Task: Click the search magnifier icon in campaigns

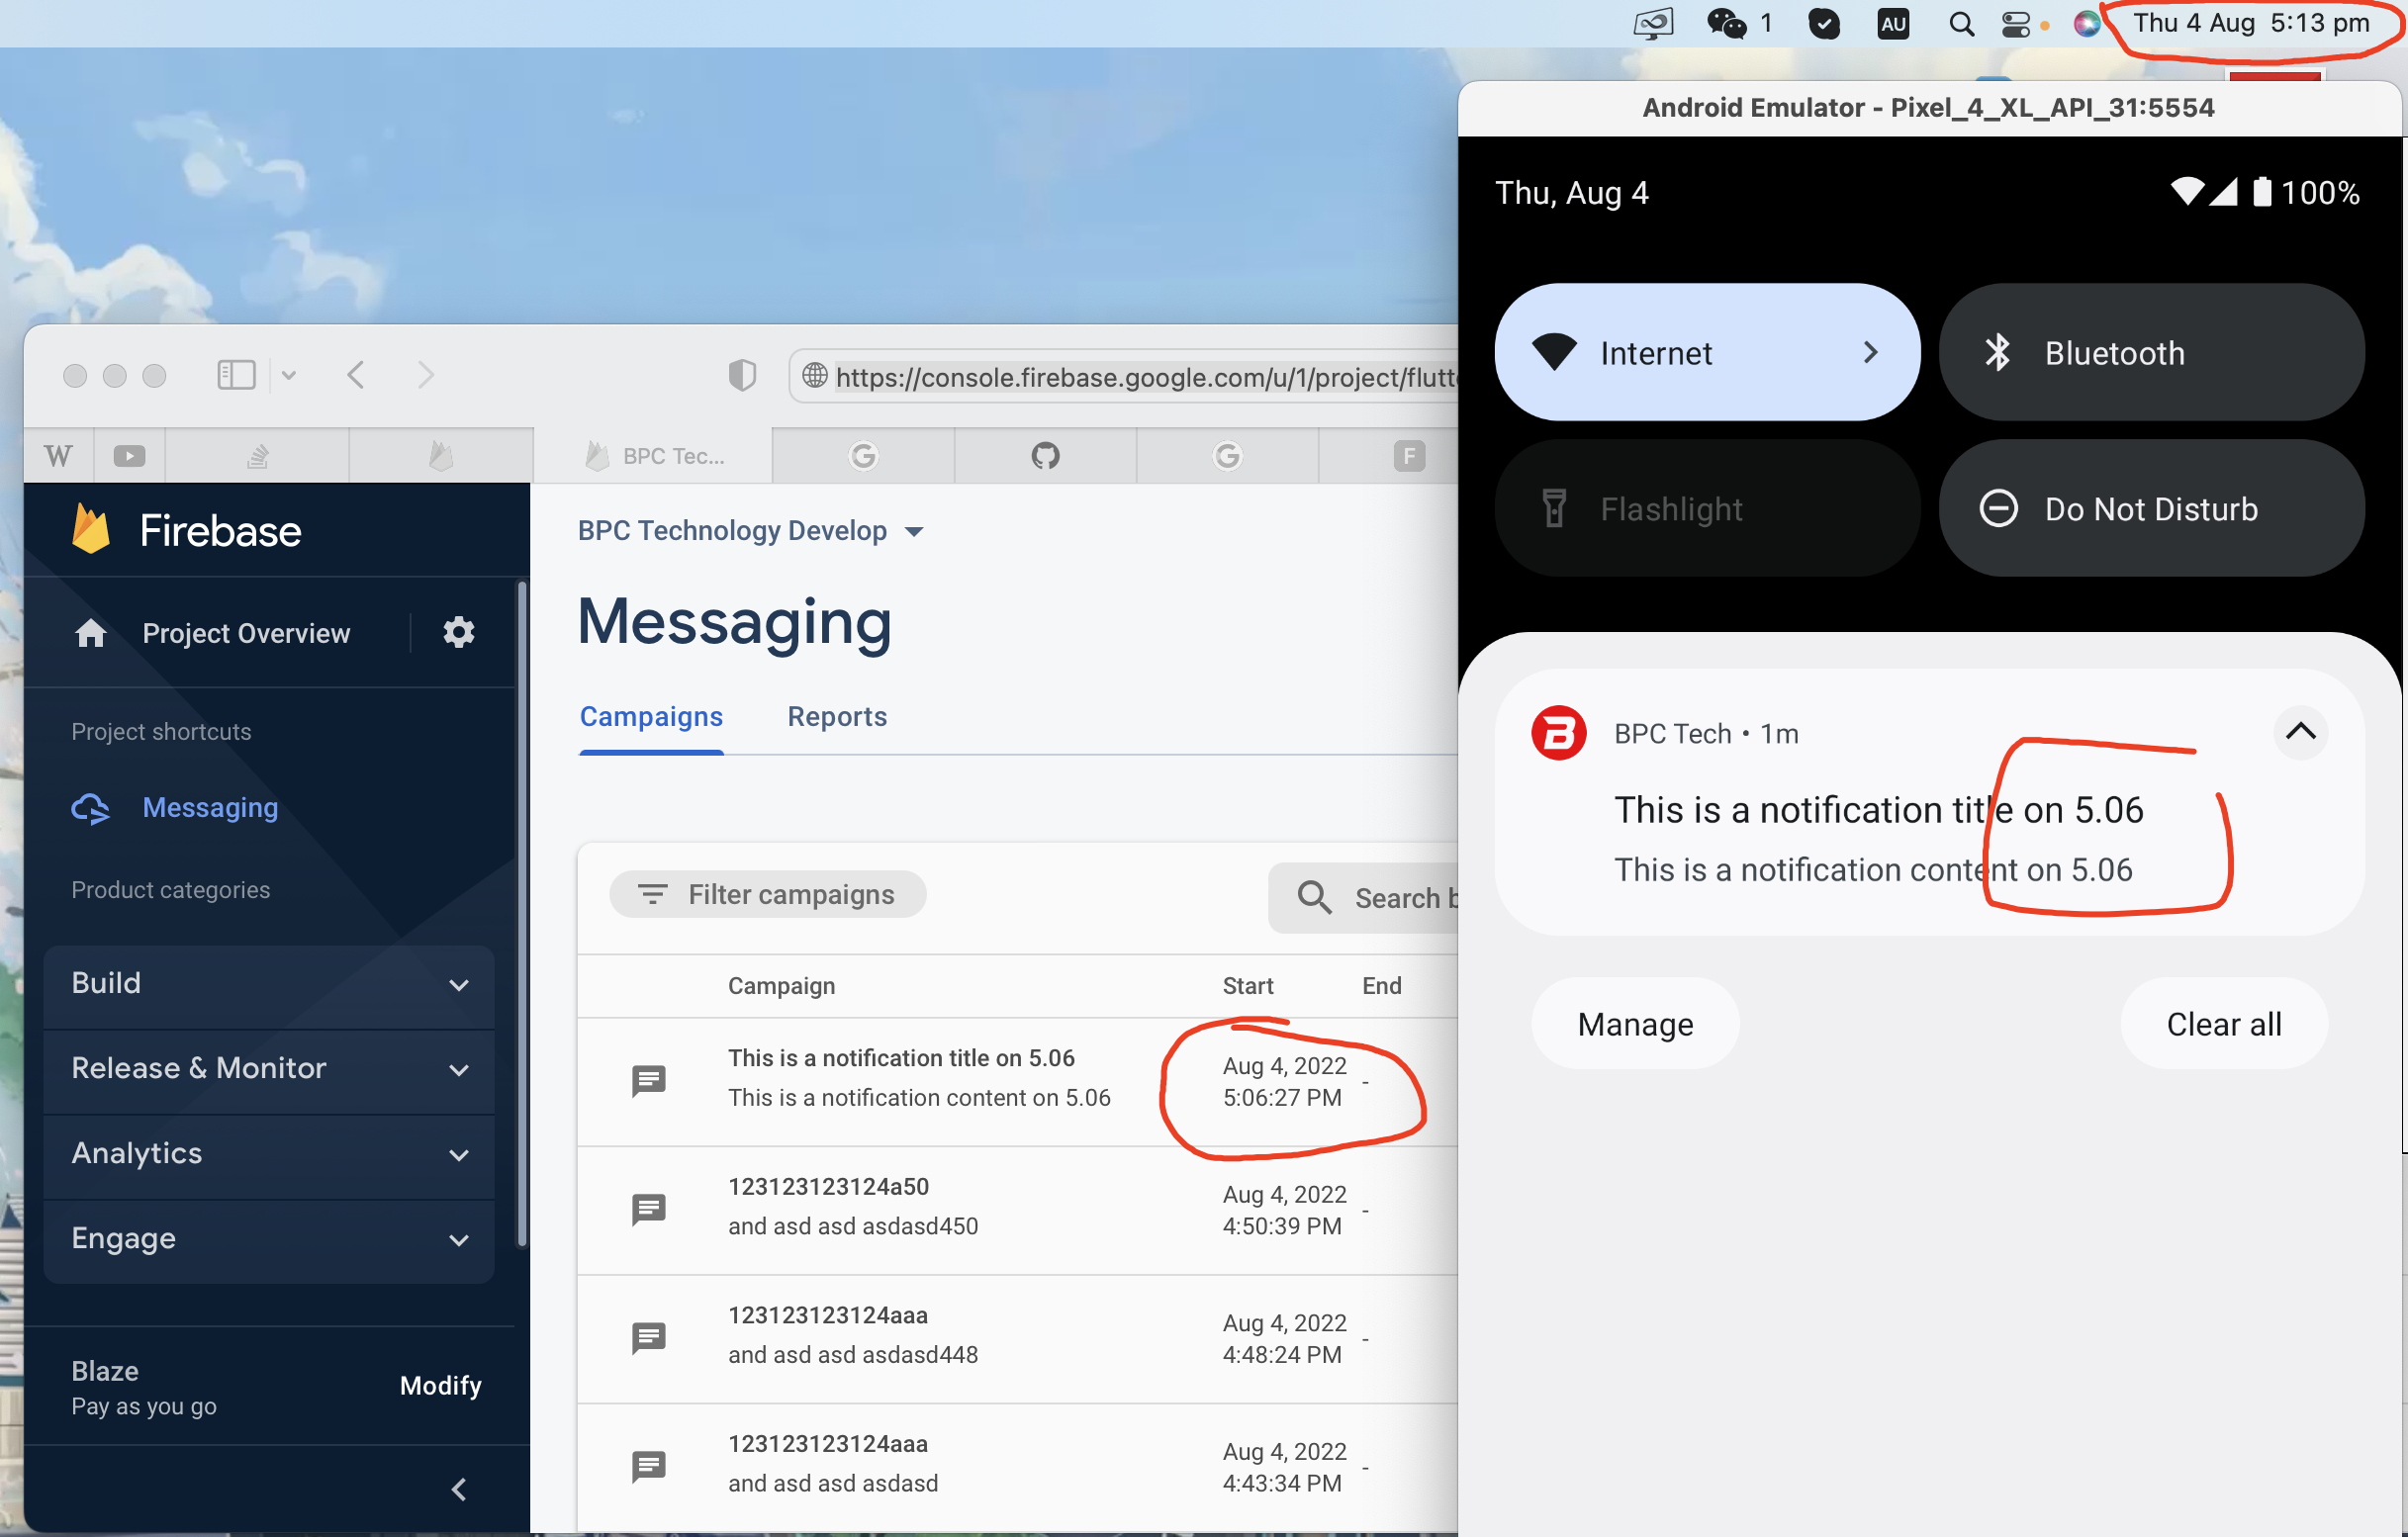Action: [1314, 897]
